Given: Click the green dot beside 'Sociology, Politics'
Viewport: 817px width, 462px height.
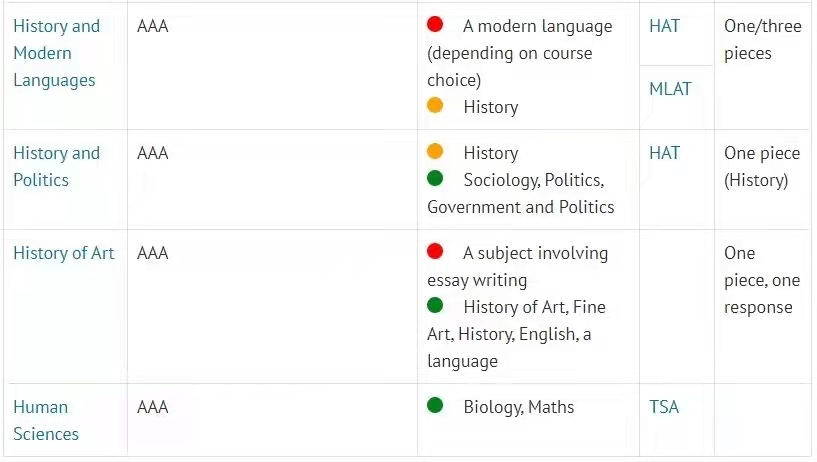Looking at the screenshot, I should tap(435, 178).
